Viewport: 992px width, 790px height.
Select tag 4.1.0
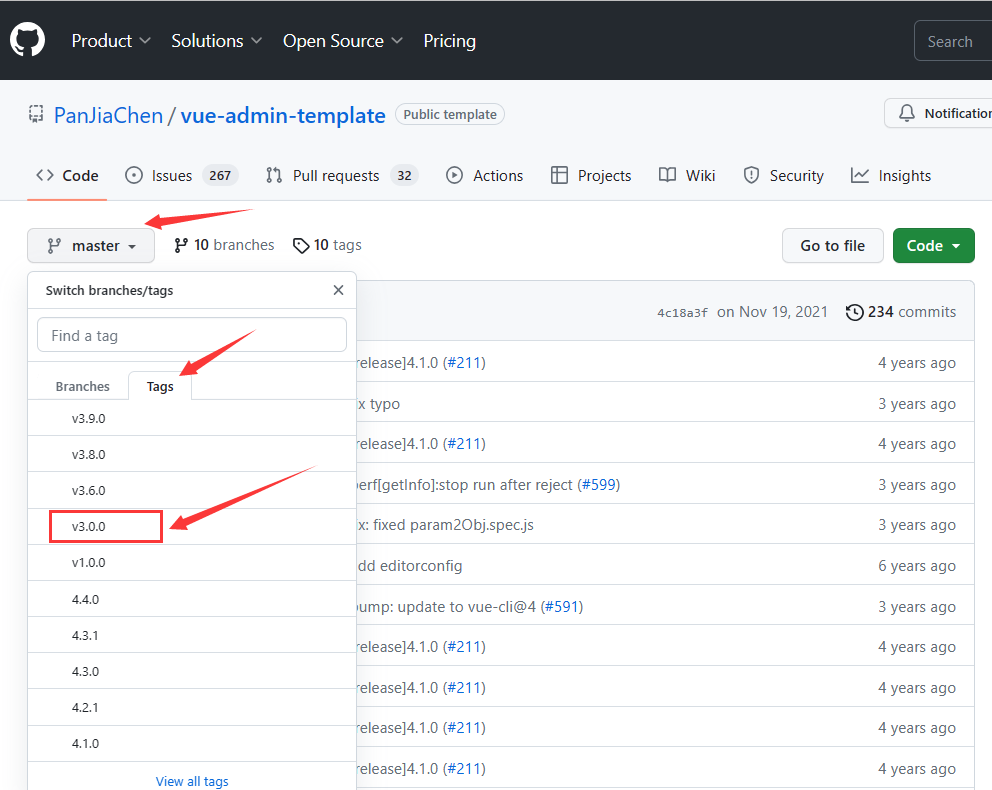[192, 743]
